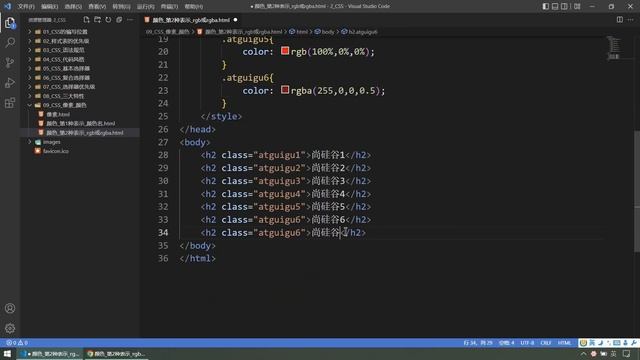Collapse all folders in explorer
This screenshot has height=360, width=640.
119,20
